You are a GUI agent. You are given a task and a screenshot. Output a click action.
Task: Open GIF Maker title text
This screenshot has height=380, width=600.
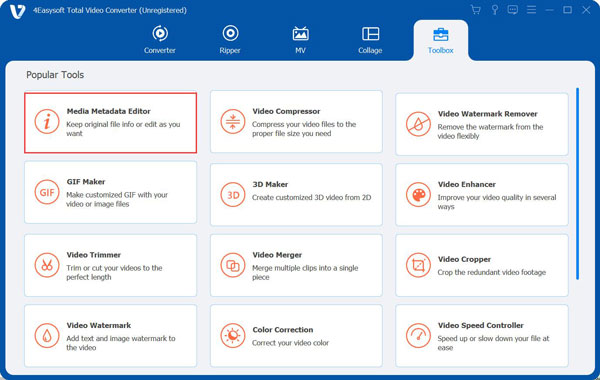coord(86,182)
